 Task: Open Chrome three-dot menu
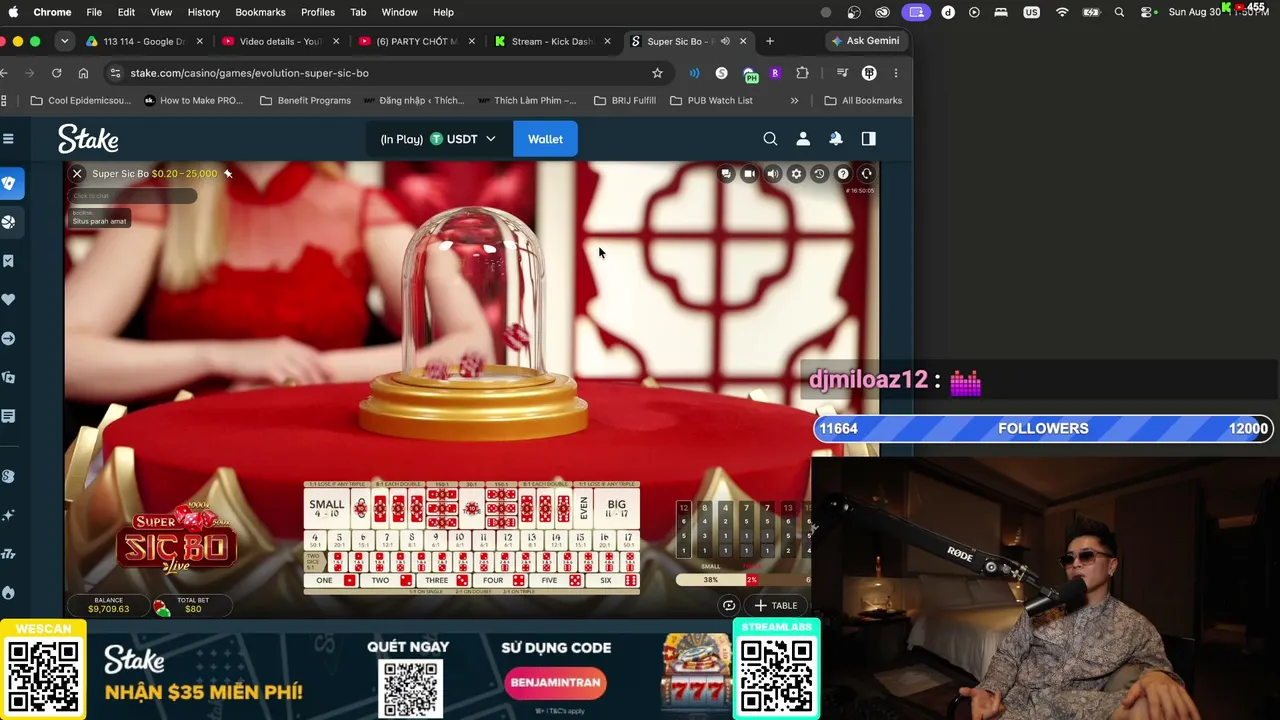click(x=896, y=73)
